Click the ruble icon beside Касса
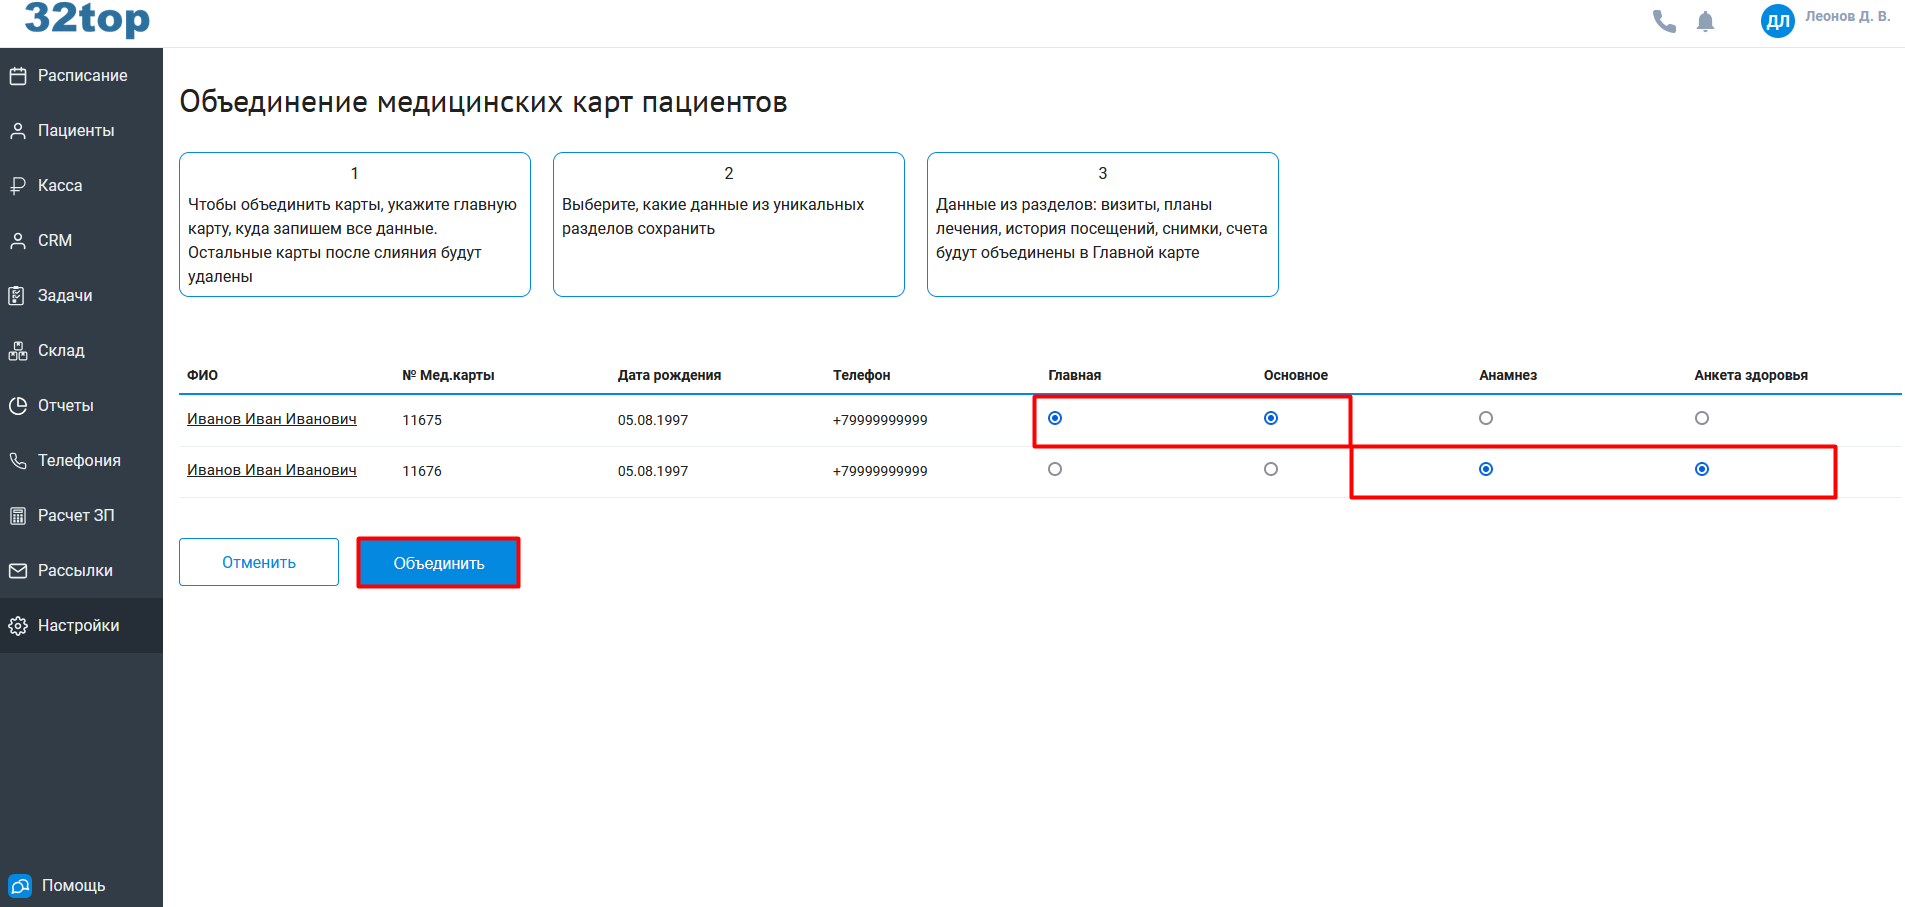 click(x=18, y=186)
